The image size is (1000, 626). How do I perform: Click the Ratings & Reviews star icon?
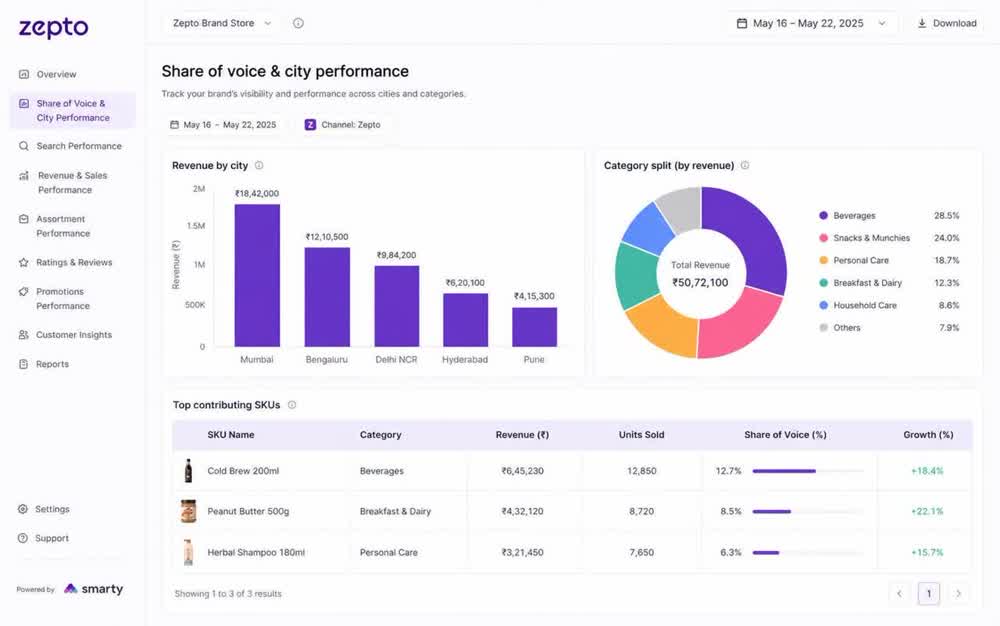[24, 262]
